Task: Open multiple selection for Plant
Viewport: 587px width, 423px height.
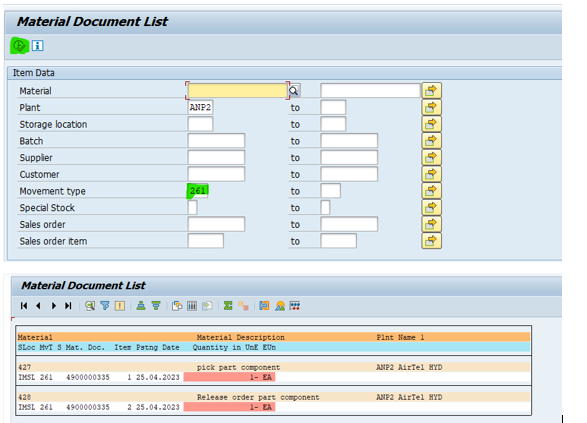Action: tap(431, 107)
